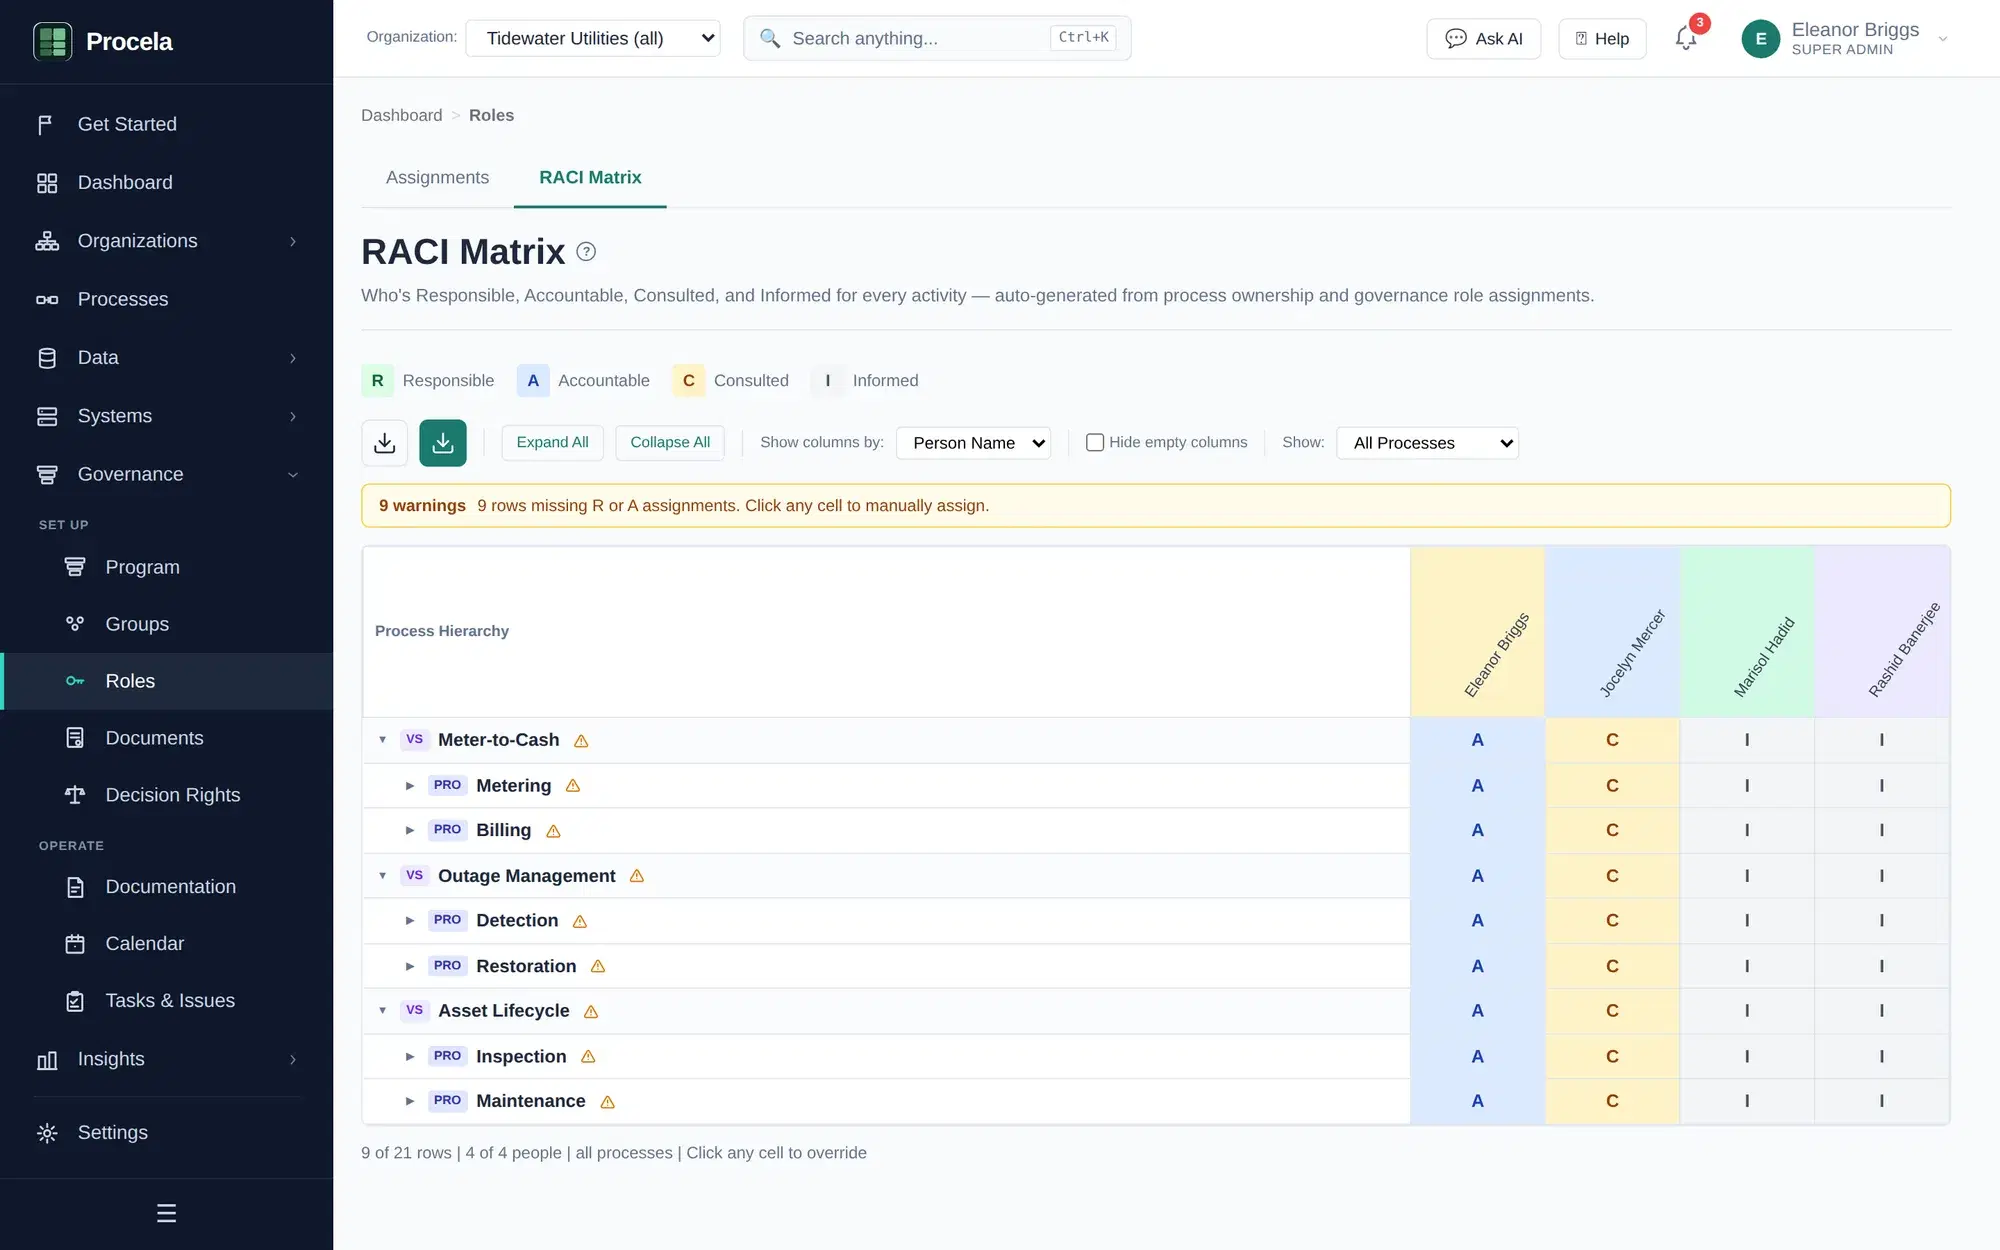Image resolution: width=2000 pixels, height=1250 pixels.
Task: Click the hamburger menu icon at sidebar bottom
Action: pyautogui.click(x=166, y=1213)
